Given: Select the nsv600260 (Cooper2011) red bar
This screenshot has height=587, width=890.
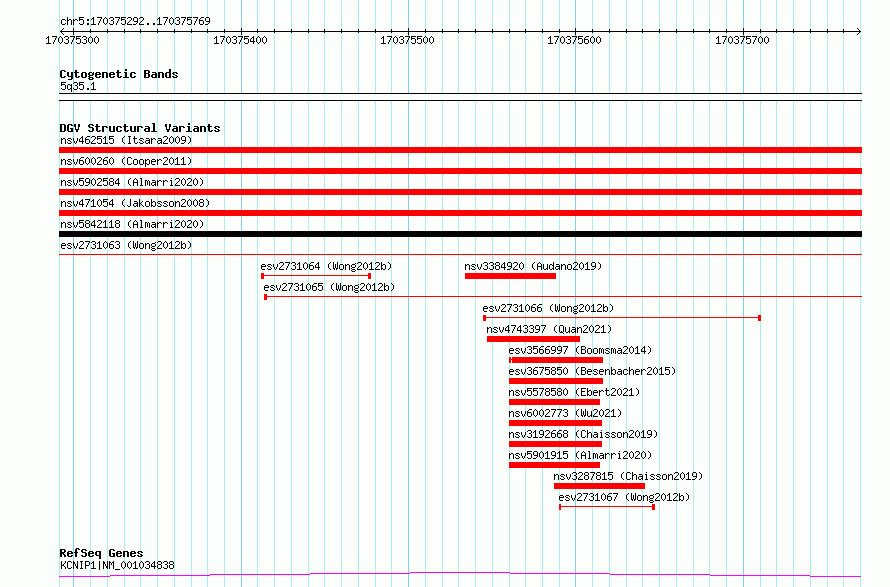Looking at the screenshot, I should point(460,171).
